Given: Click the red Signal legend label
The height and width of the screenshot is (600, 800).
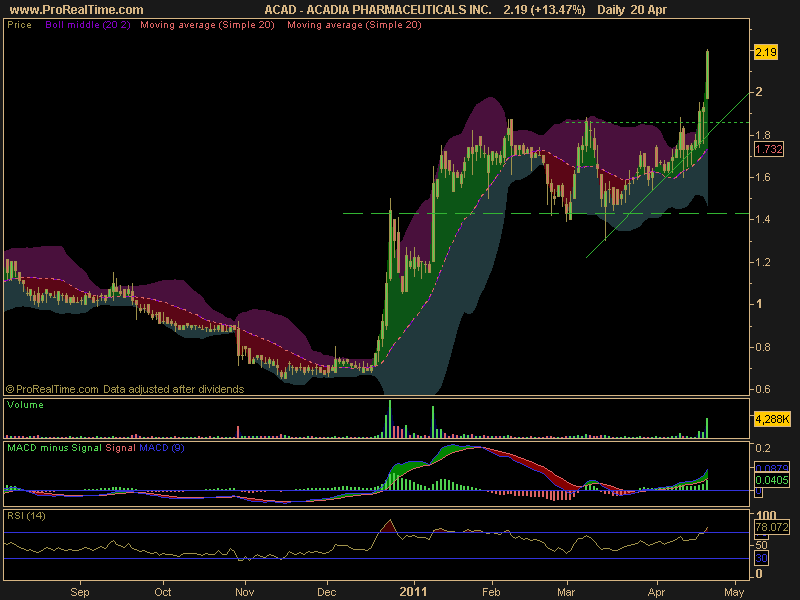Looking at the screenshot, I should [120, 448].
